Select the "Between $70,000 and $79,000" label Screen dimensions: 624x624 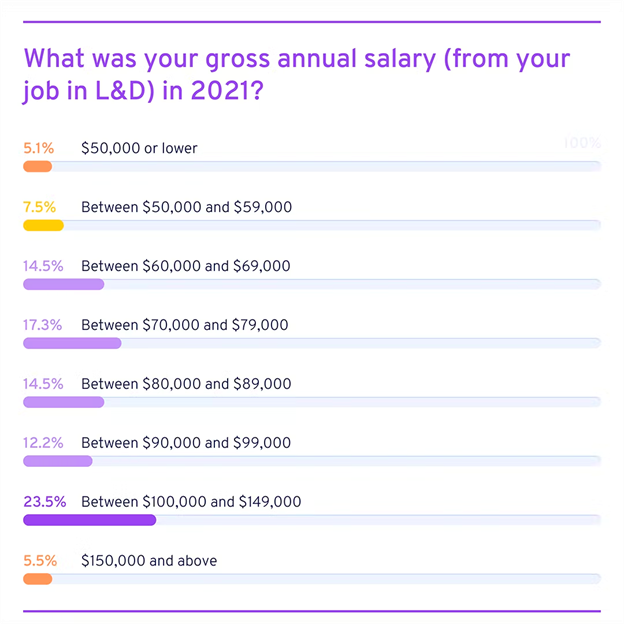[185, 325]
